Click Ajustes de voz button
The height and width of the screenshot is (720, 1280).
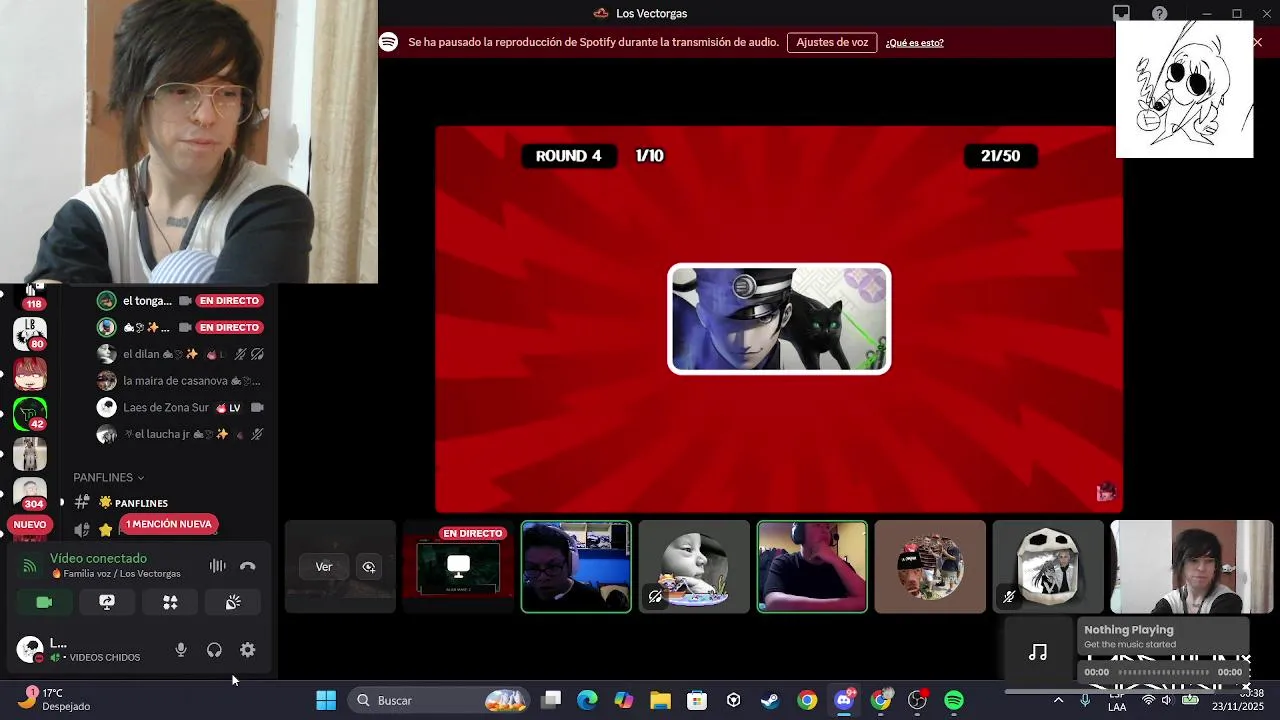[832, 42]
